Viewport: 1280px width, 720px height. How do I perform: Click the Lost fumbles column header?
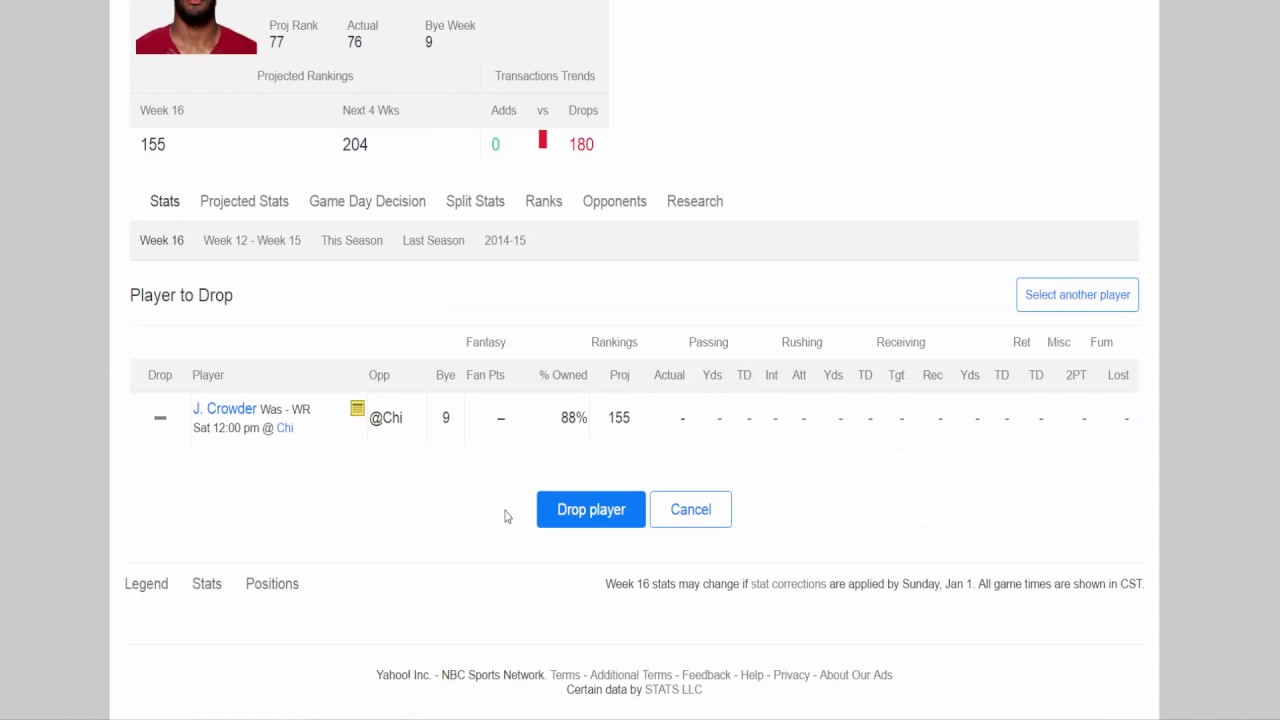click(x=1118, y=375)
